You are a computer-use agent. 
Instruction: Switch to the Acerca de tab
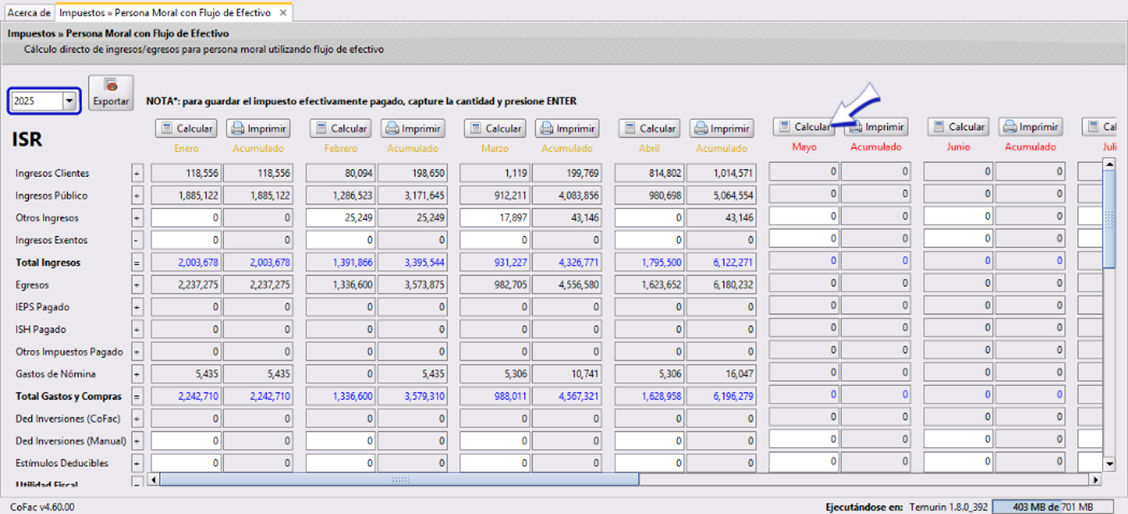coord(27,13)
